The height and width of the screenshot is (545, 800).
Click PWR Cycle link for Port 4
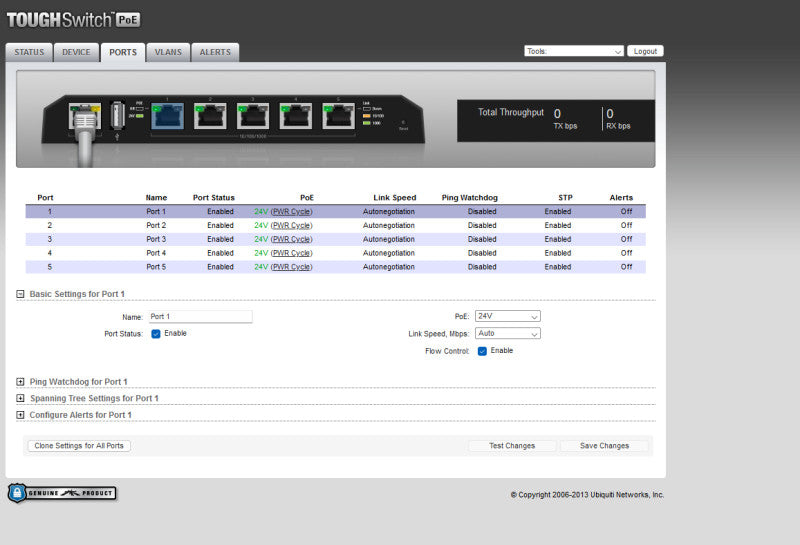pyautogui.click(x=291, y=253)
